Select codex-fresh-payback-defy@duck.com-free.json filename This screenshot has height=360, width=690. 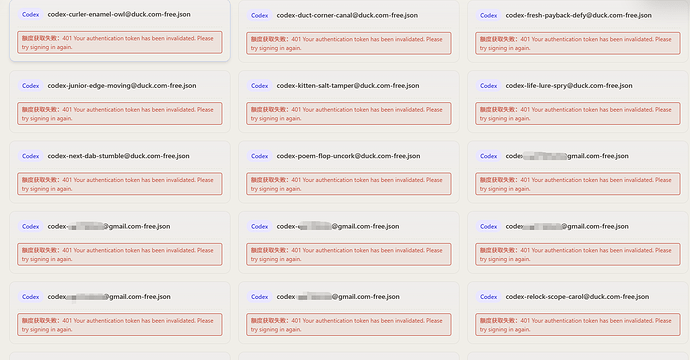(x=579, y=15)
